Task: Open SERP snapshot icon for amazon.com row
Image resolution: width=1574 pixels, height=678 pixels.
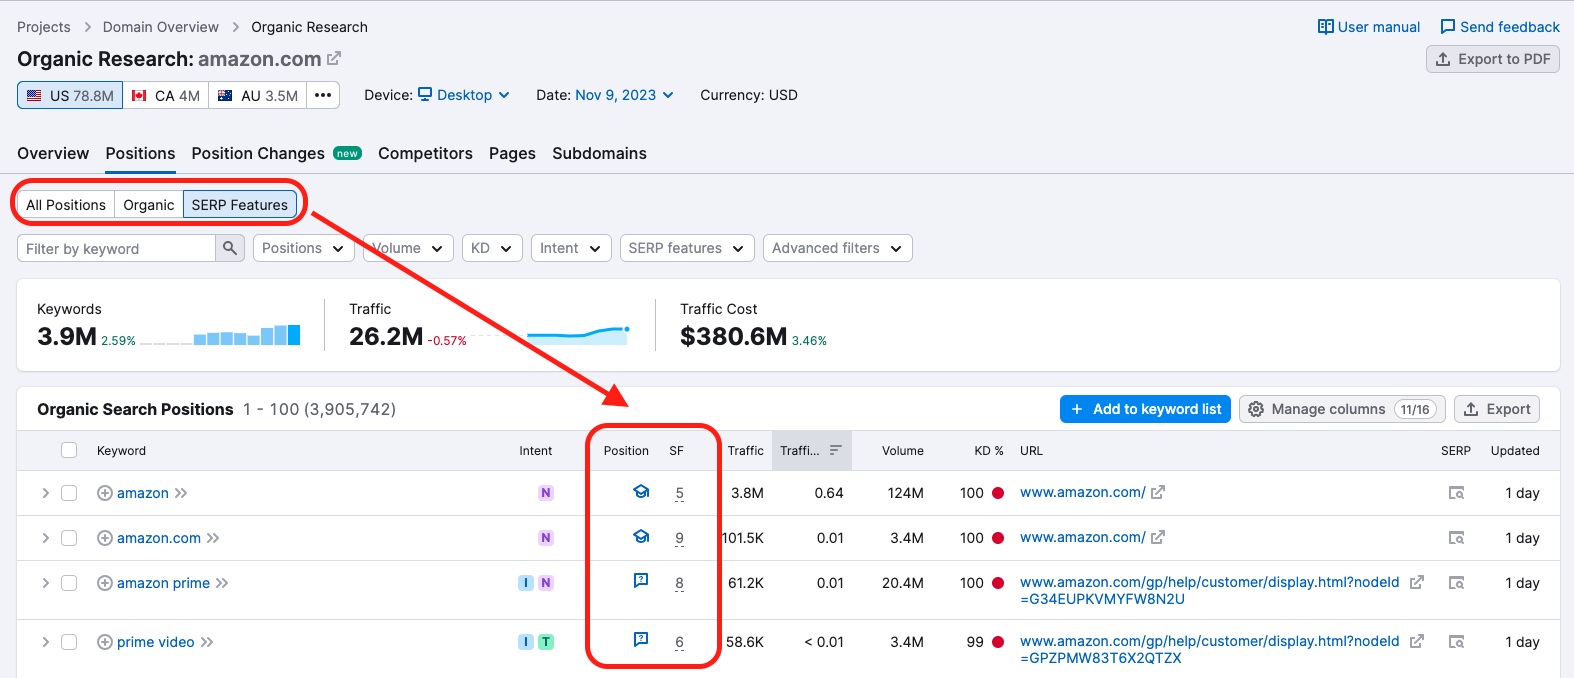Action: (x=1457, y=538)
